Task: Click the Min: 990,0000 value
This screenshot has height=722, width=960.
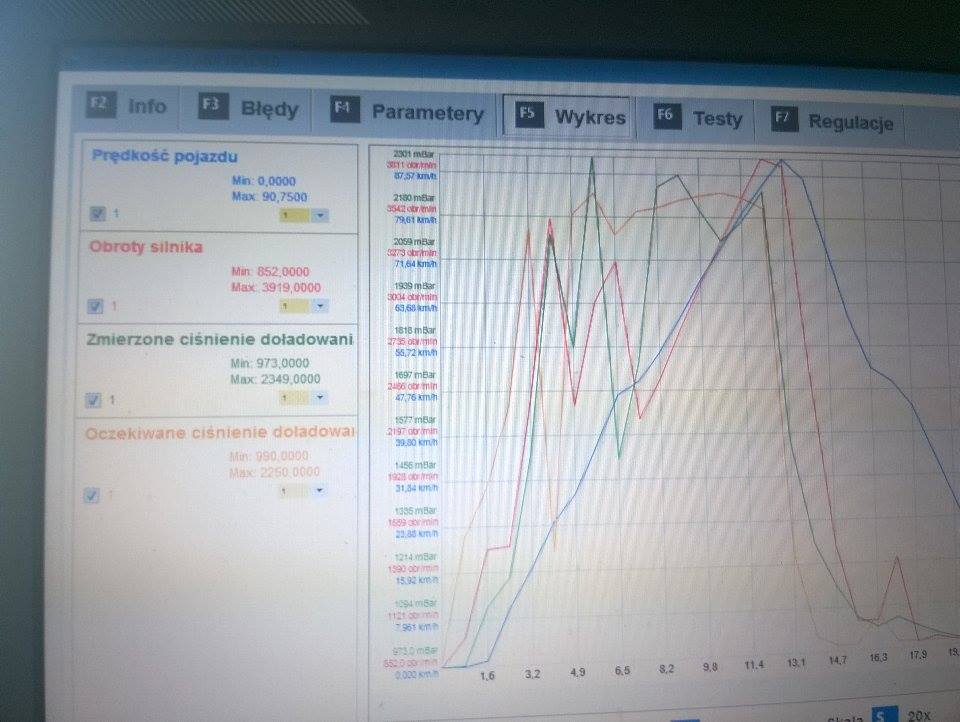Action: [269, 456]
